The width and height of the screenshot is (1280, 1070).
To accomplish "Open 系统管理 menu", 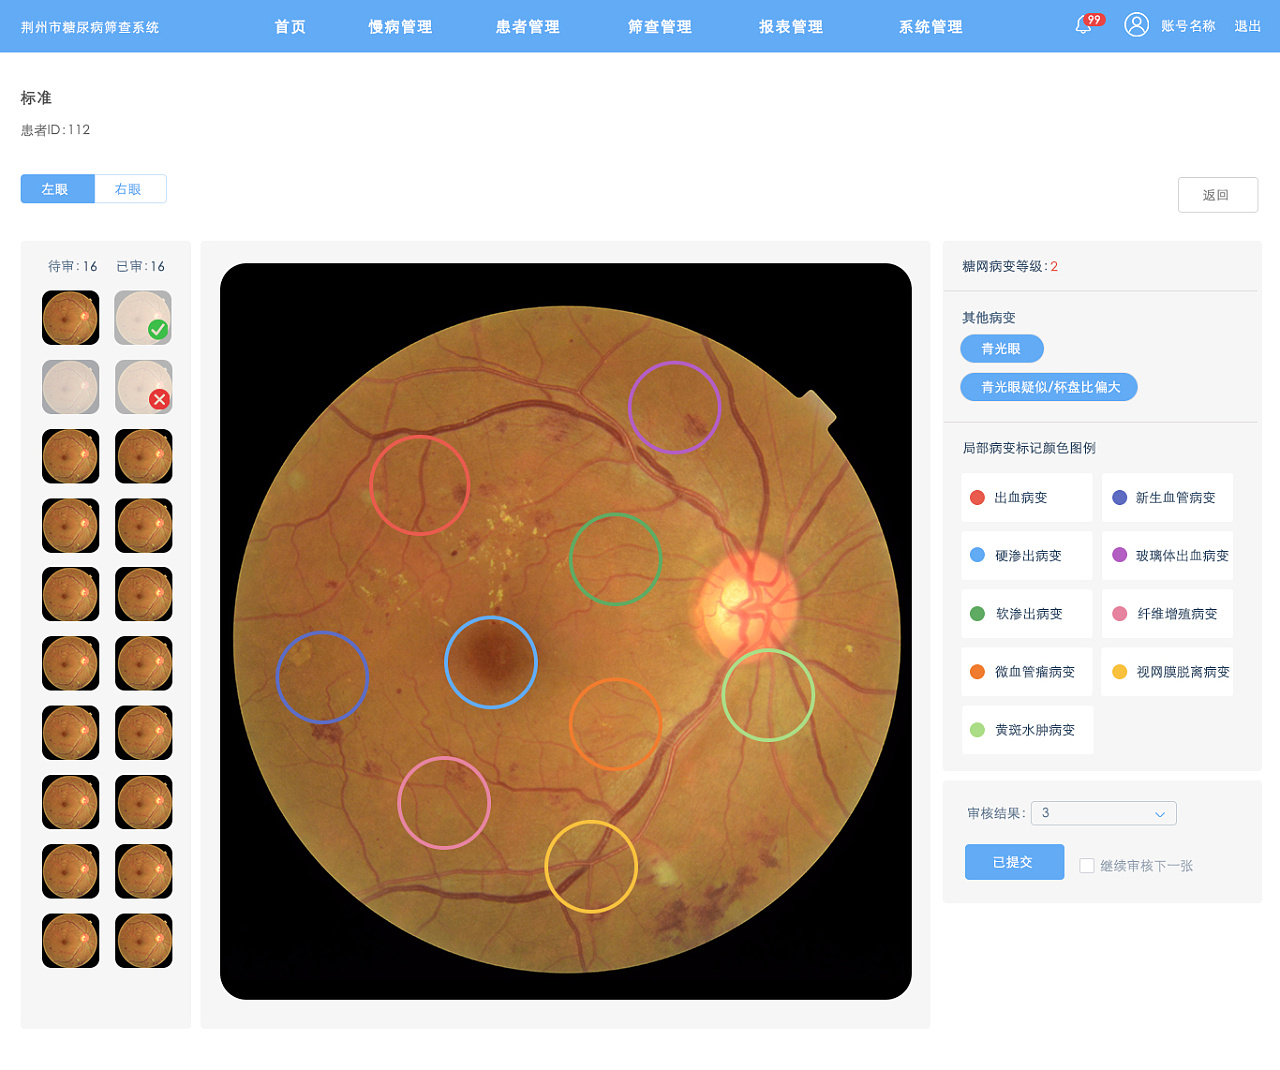I will [x=931, y=26].
